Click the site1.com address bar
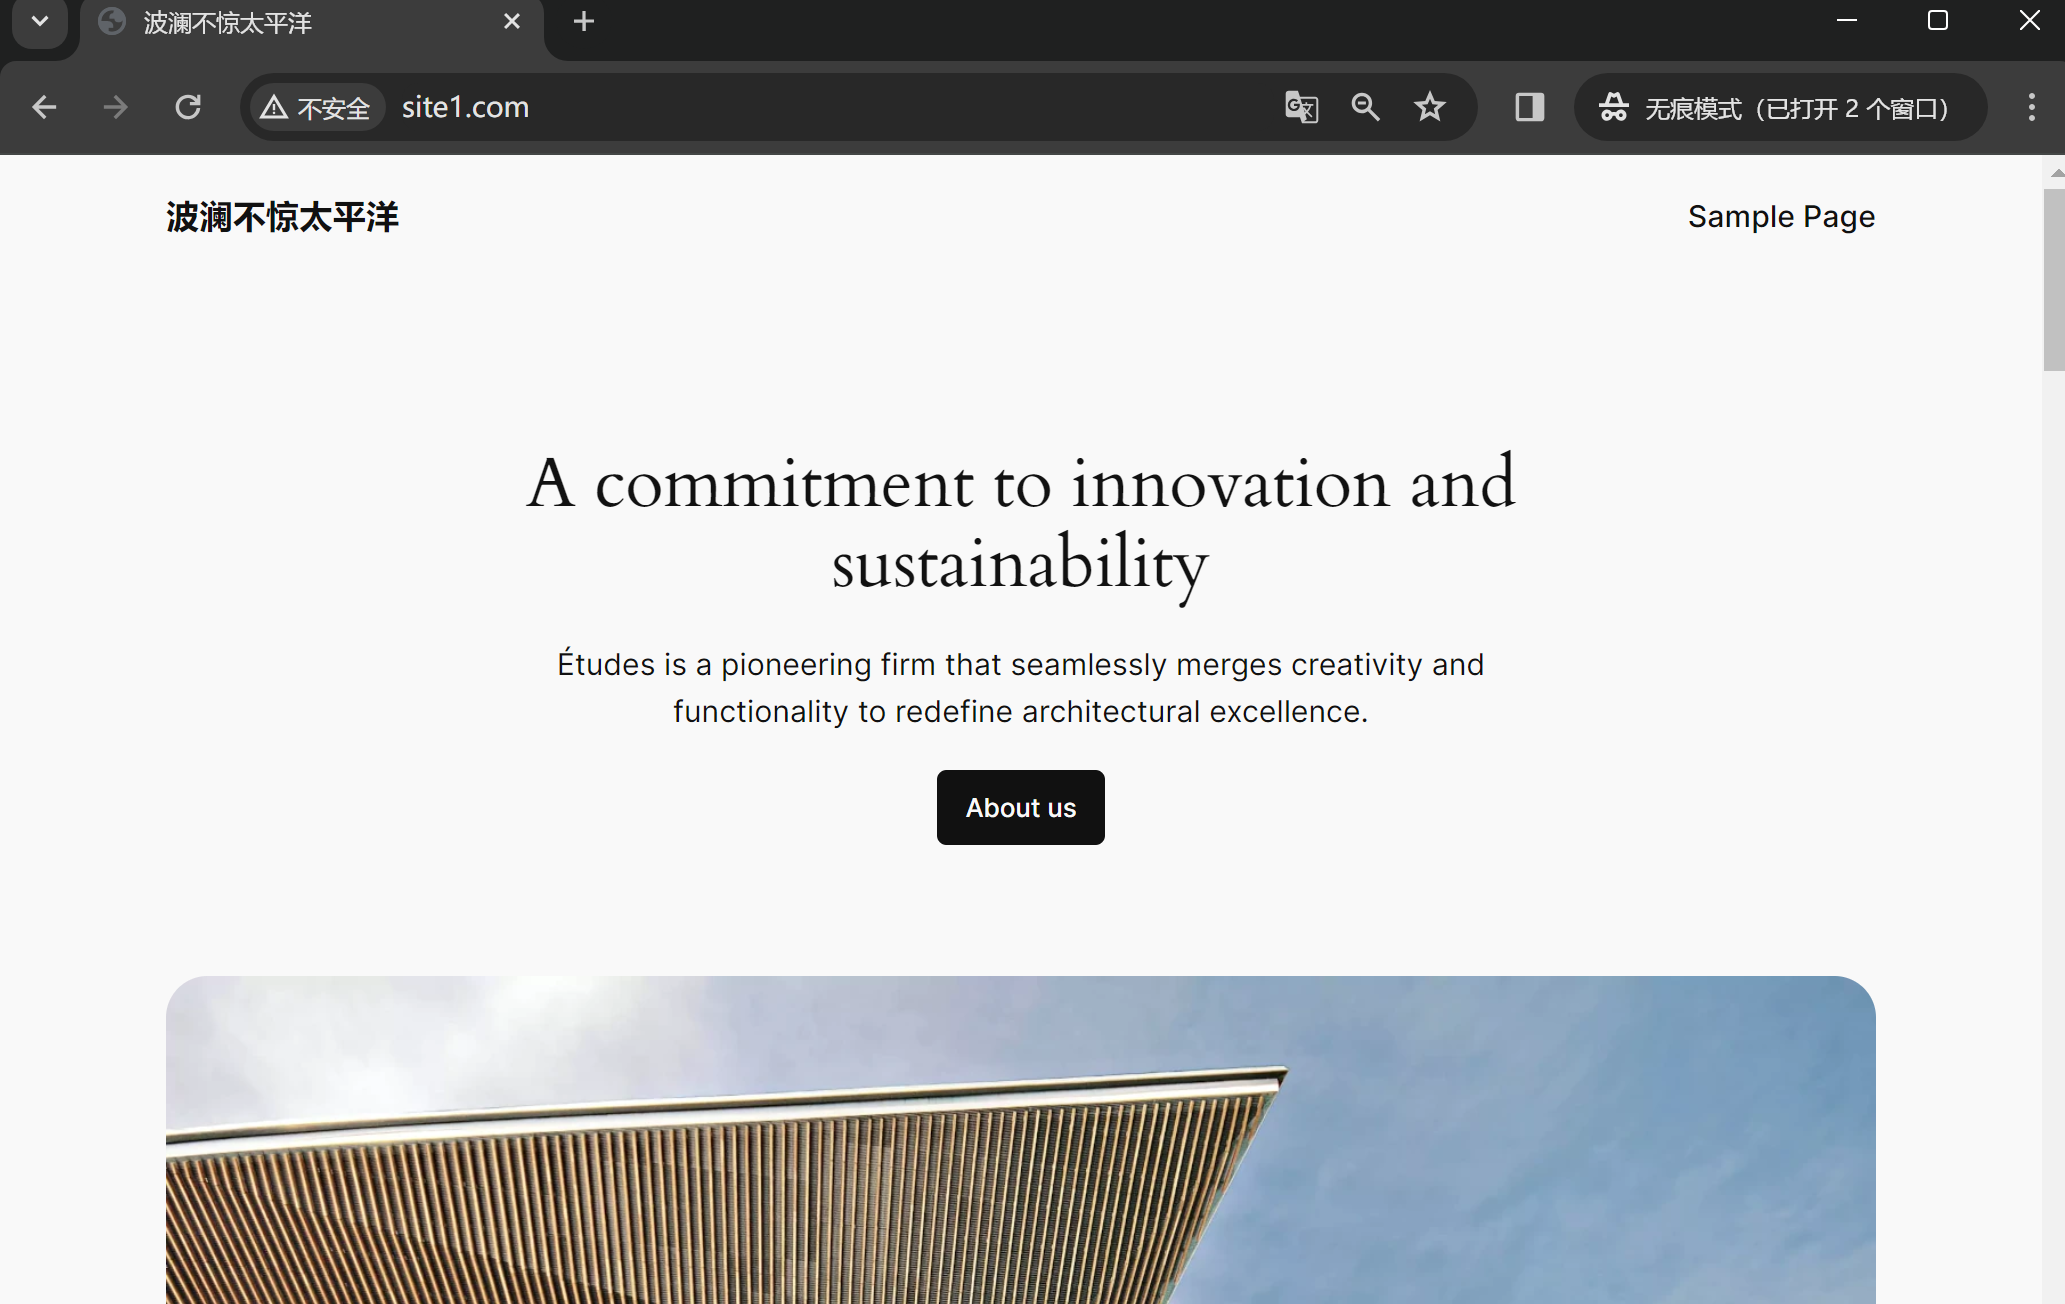Screen dimensions: 2065x1304 point(800,107)
